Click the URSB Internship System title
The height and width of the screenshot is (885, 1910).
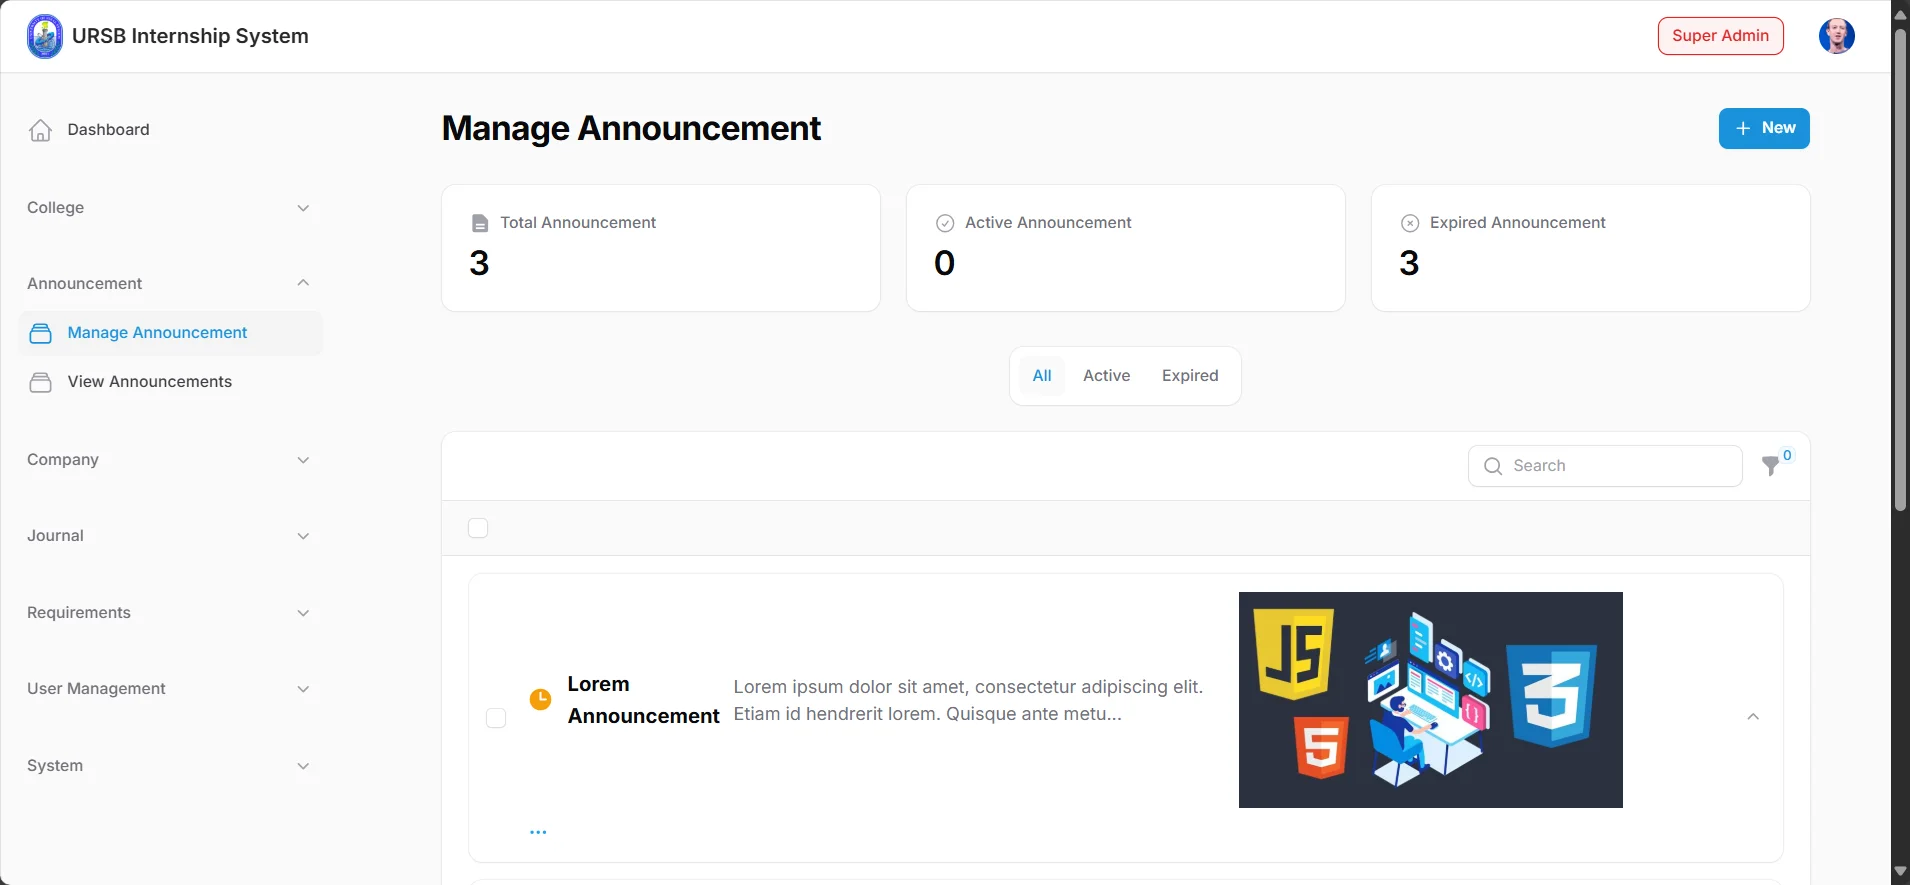tap(190, 36)
